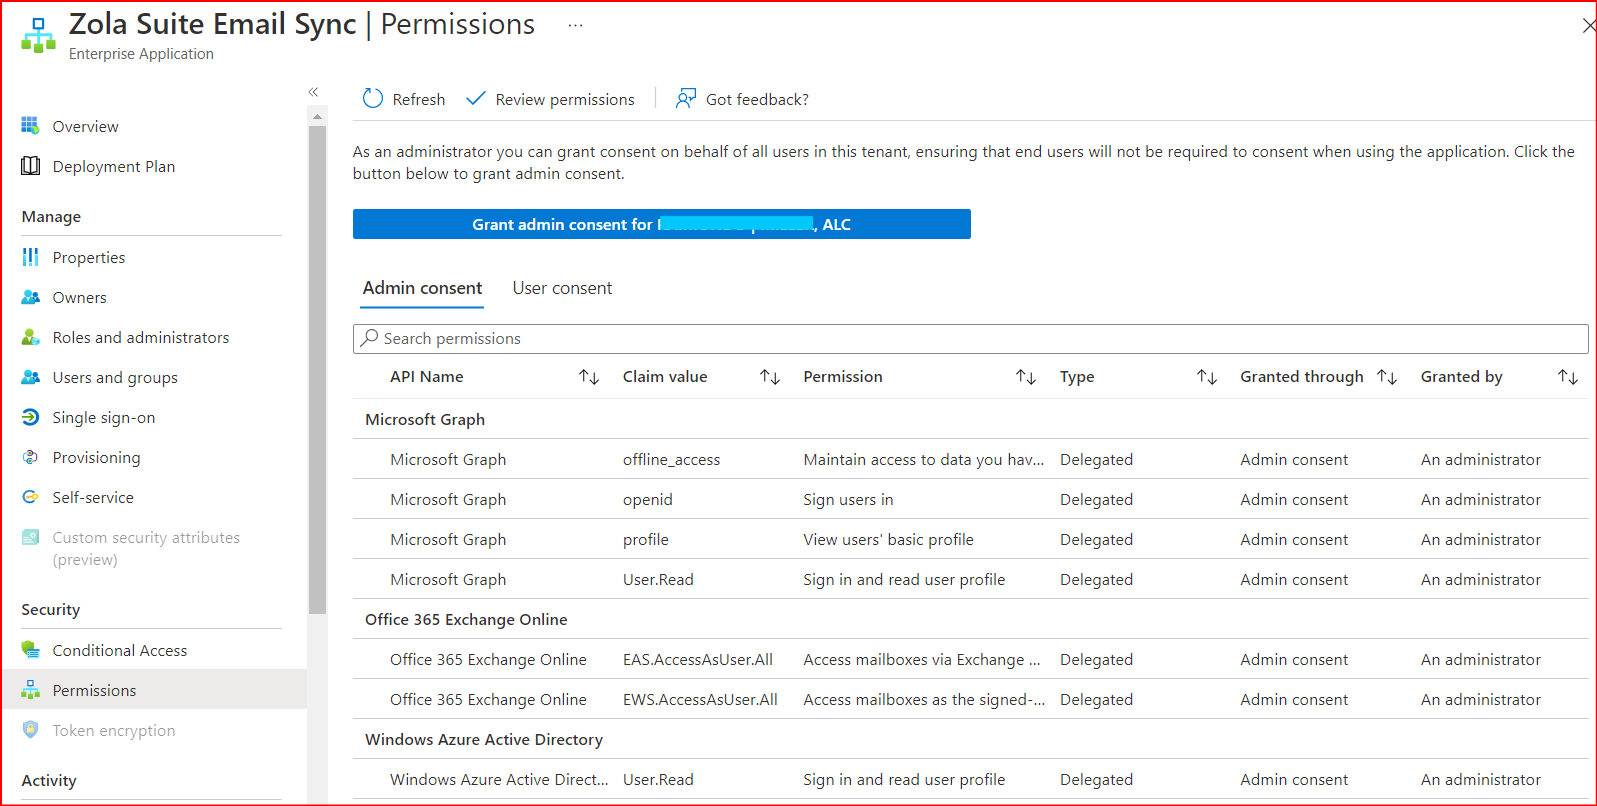The image size is (1597, 806).
Task: Select 'Maintain access to data' permission cell
Action: (x=923, y=459)
